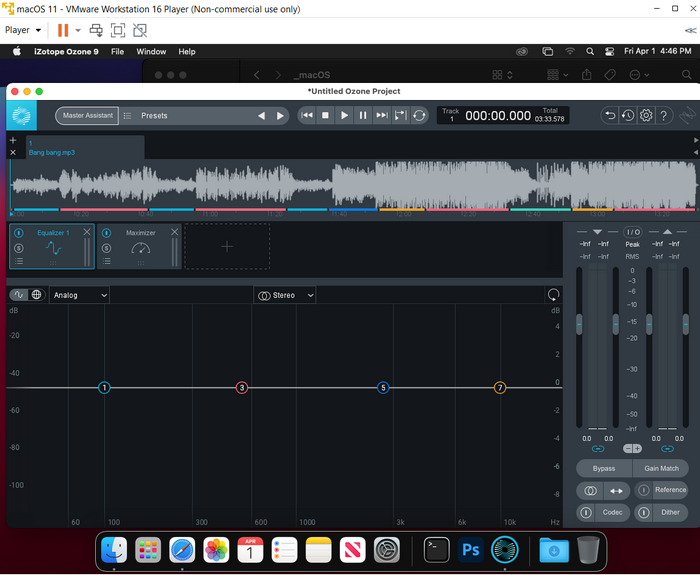Image resolution: width=700 pixels, height=575 pixels.
Task: Toggle Reference power button
Action: click(643, 490)
